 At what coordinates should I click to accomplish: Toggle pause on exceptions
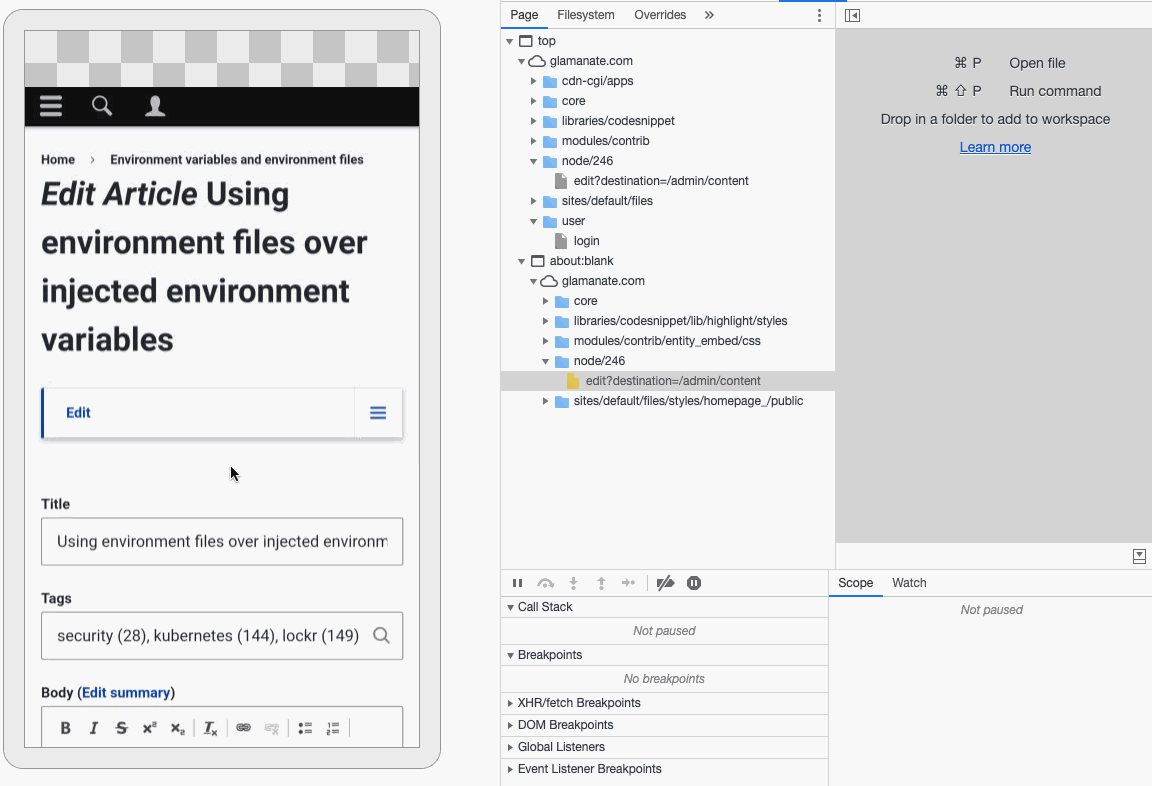click(694, 583)
